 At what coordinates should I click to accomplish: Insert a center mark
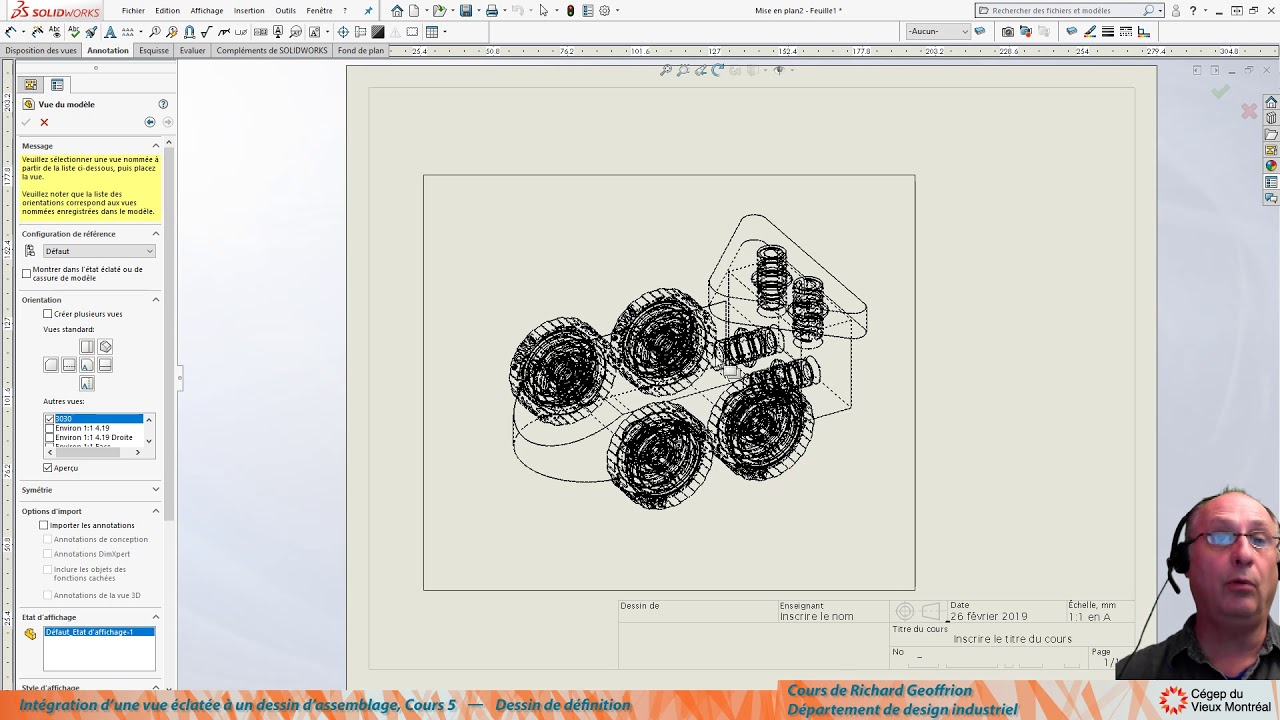coord(343,31)
